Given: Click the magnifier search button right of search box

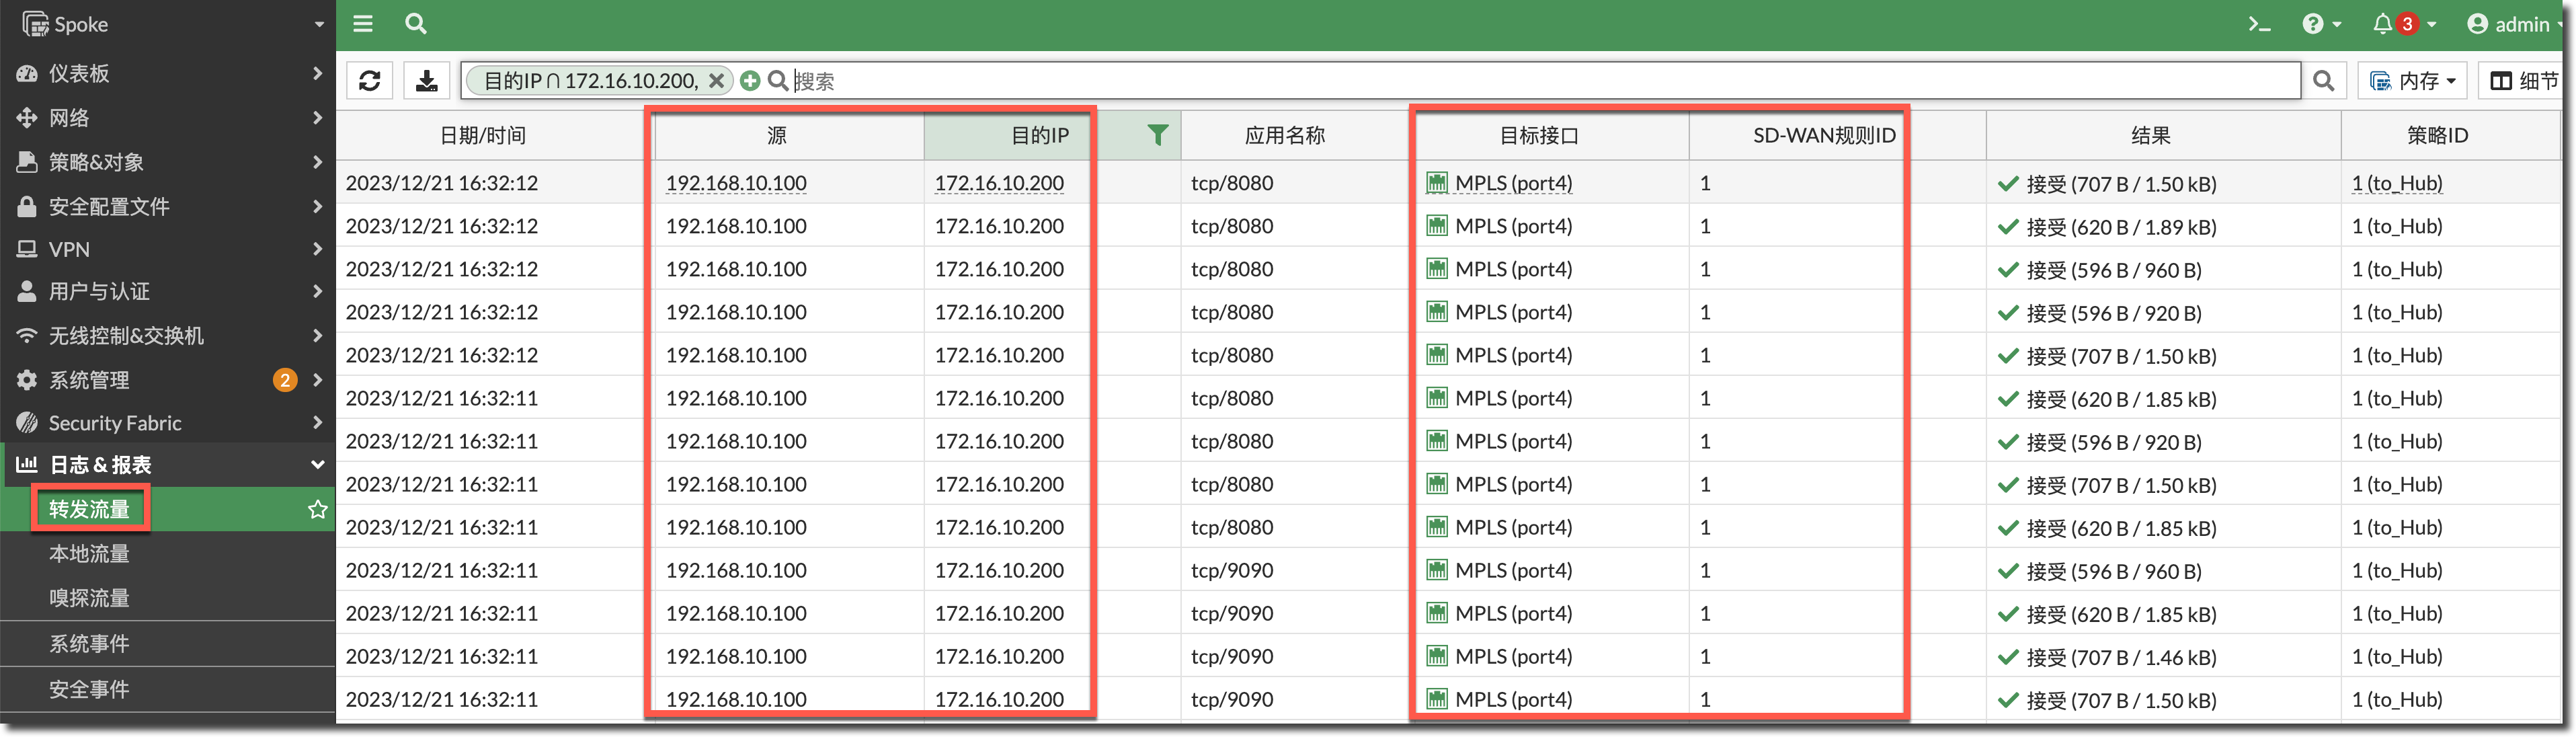Looking at the screenshot, I should click(2324, 81).
